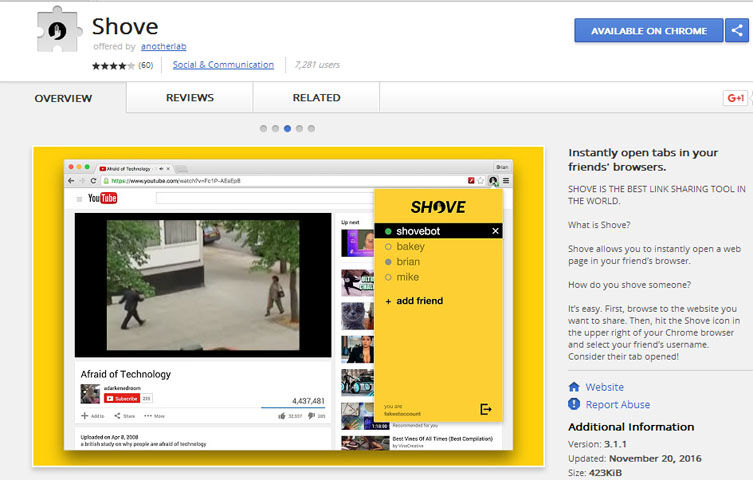Switch to the REVIEWS tab
753x480 pixels.
190,97
